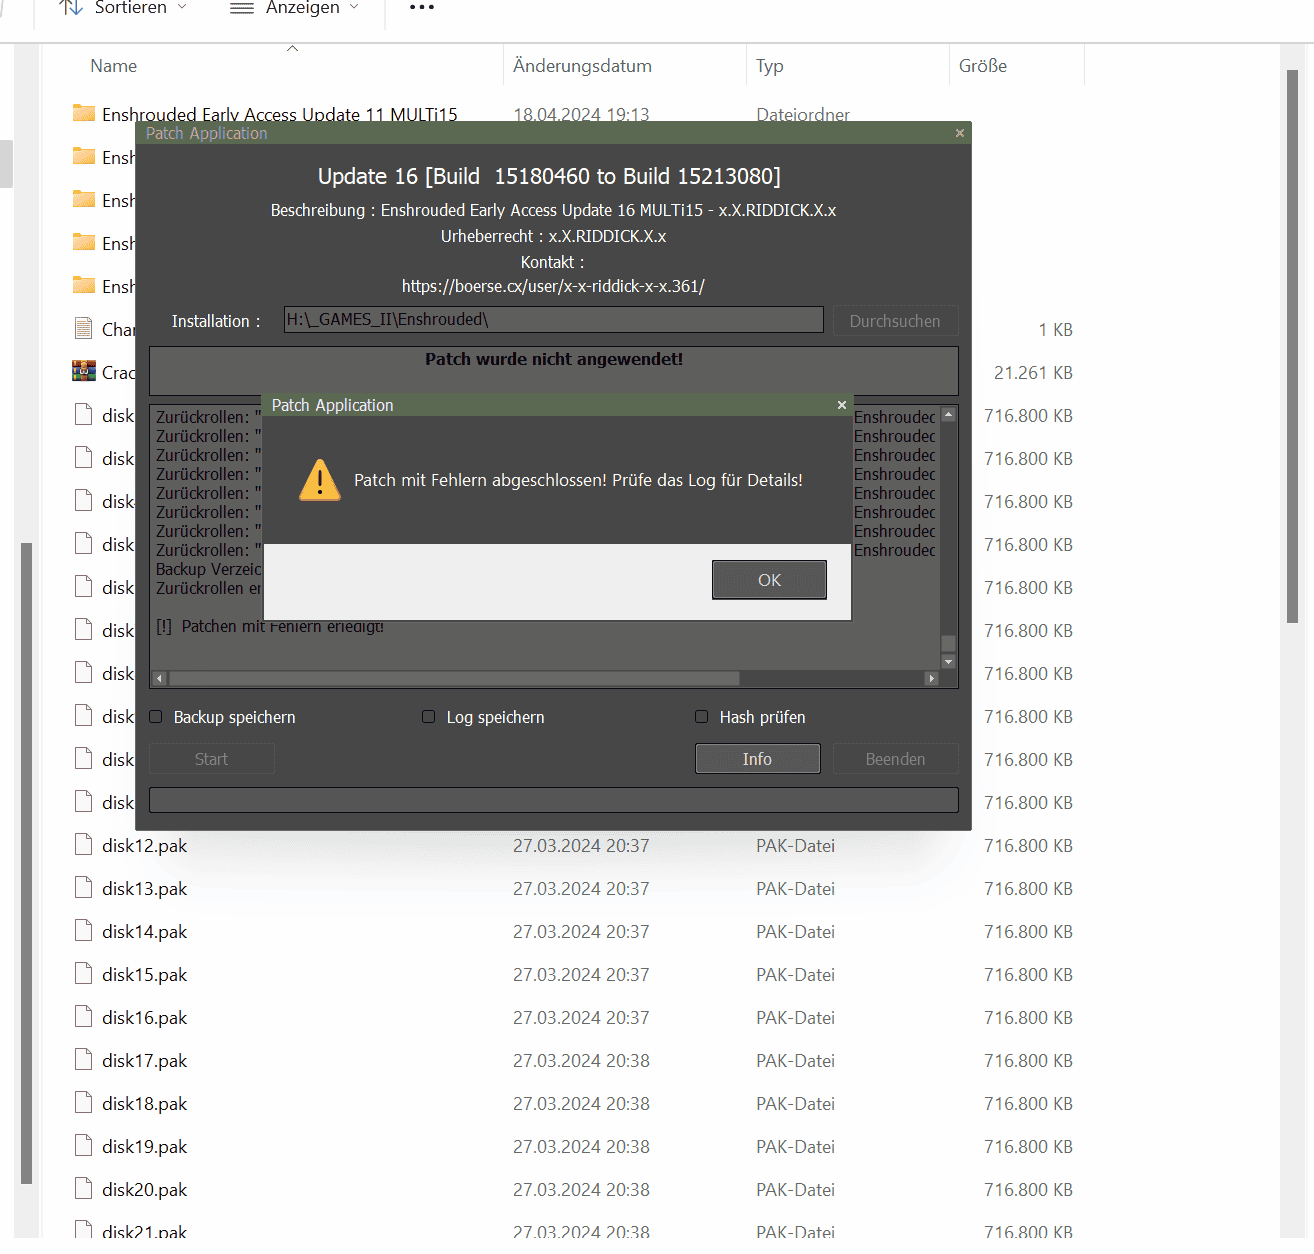Click the Explorer file list vertical scrollbar

point(1292,346)
